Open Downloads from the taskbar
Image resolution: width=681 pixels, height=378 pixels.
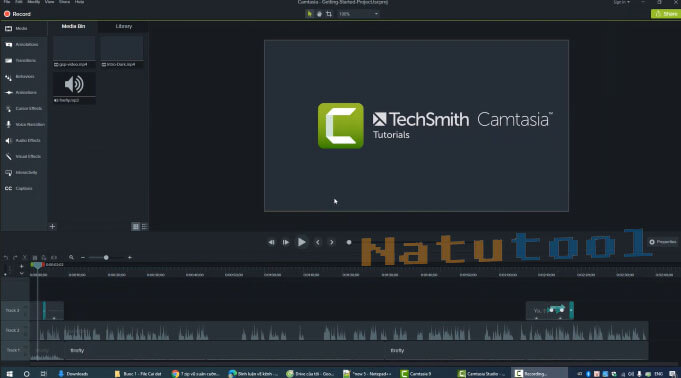pos(73,374)
